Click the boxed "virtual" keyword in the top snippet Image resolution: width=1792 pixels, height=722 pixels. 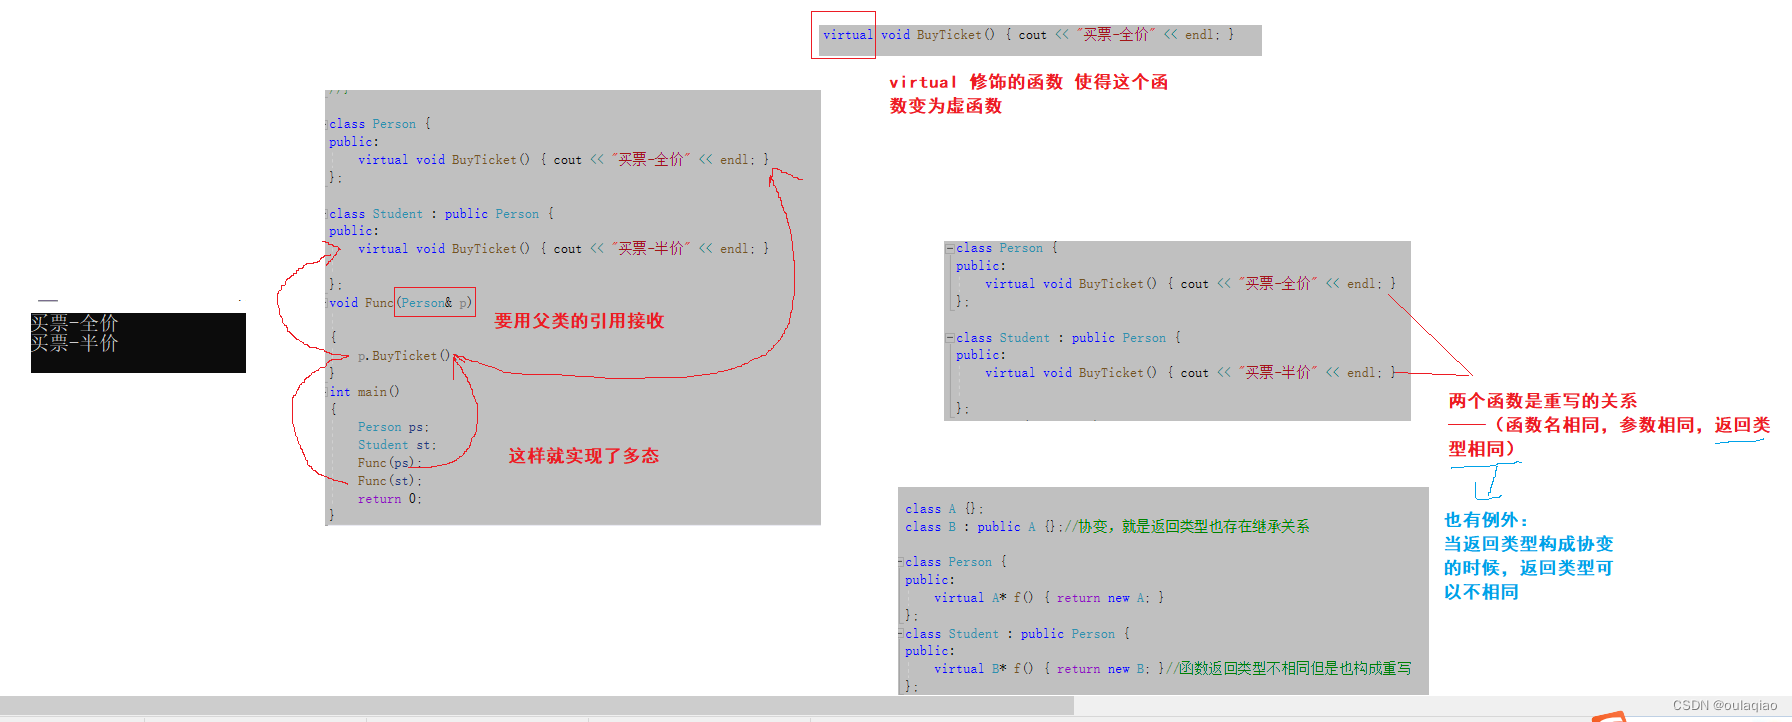(x=848, y=35)
